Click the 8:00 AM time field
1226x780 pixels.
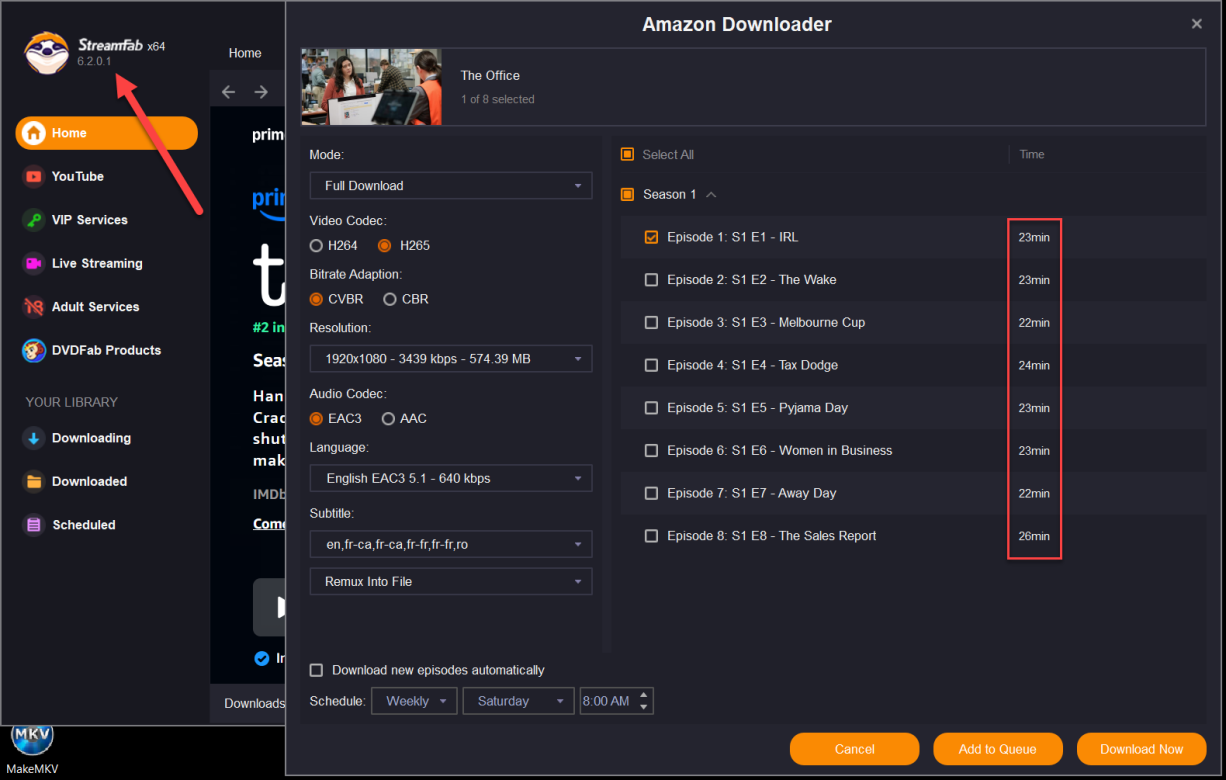(x=606, y=701)
